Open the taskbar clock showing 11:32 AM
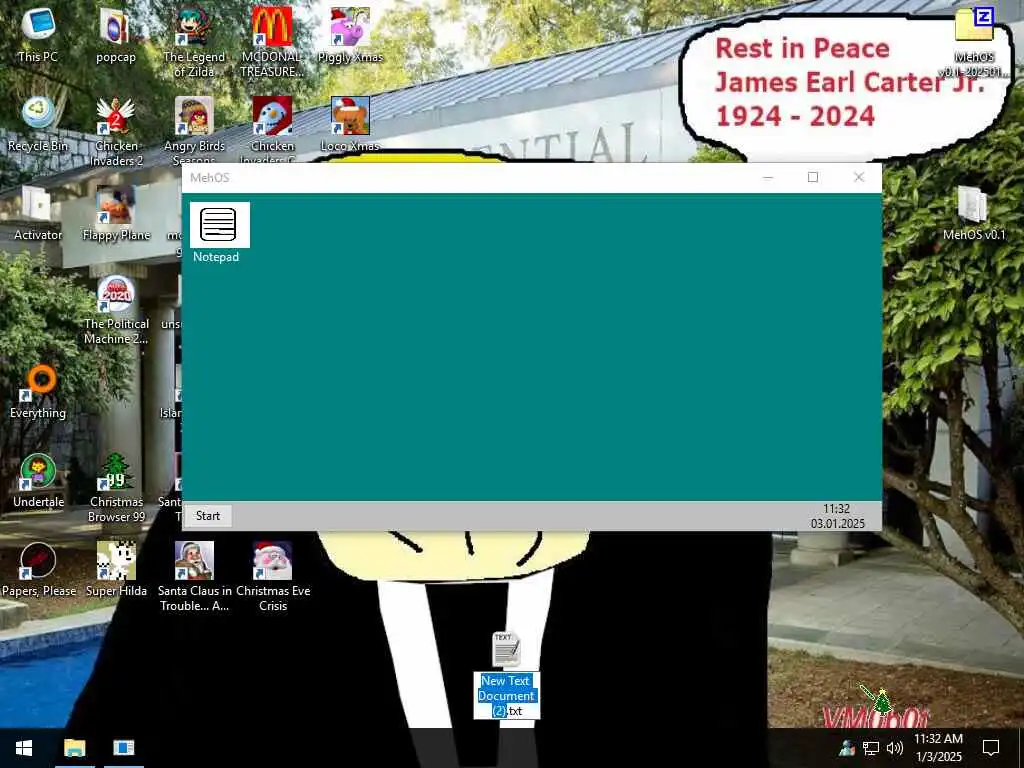 click(938, 748)
